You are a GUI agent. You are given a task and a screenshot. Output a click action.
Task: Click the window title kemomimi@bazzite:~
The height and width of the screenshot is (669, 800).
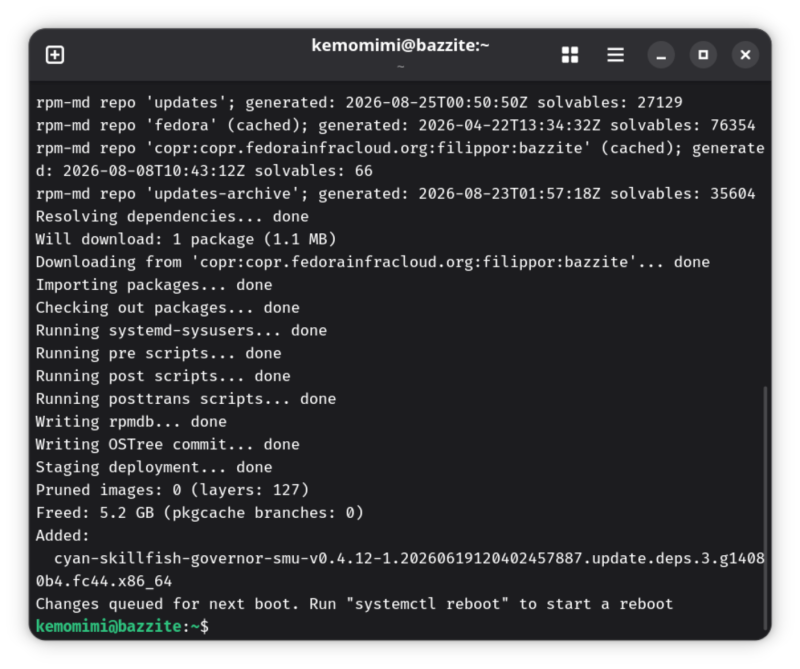click(x=401, y=45)
